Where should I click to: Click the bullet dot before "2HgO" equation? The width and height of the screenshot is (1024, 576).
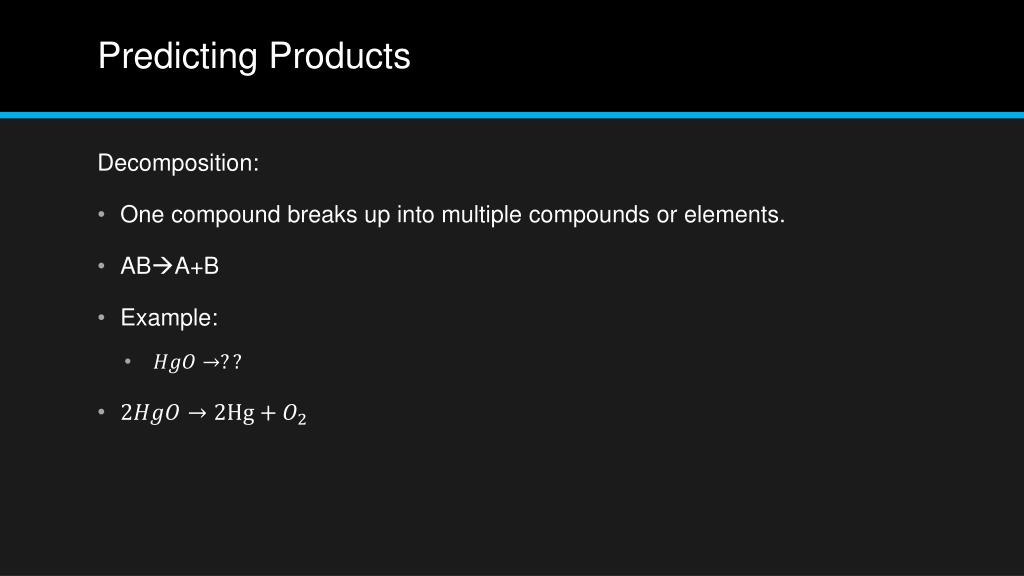click(103, 412)
